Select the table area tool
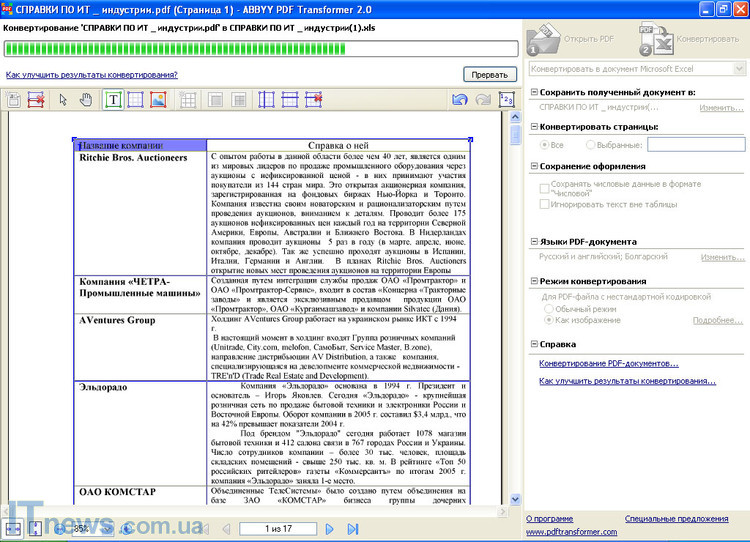This screenshot has height=542, width=750. coord(136,100)
